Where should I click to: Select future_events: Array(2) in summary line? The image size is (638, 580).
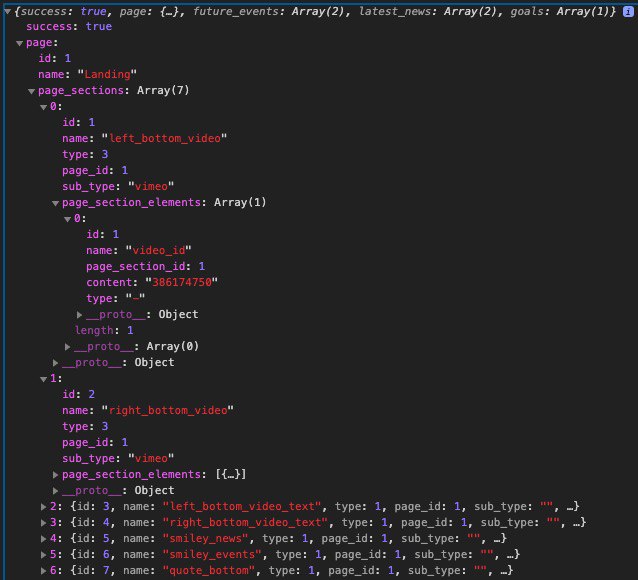point(269,11)
